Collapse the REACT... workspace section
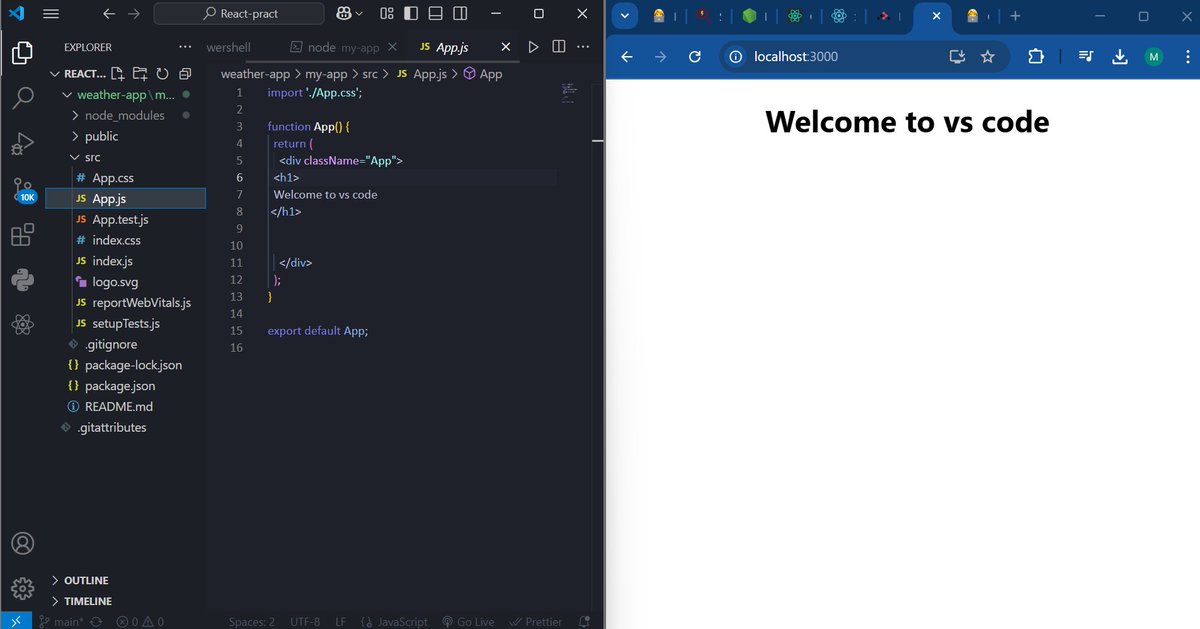1200x629 pixels. 78,74
